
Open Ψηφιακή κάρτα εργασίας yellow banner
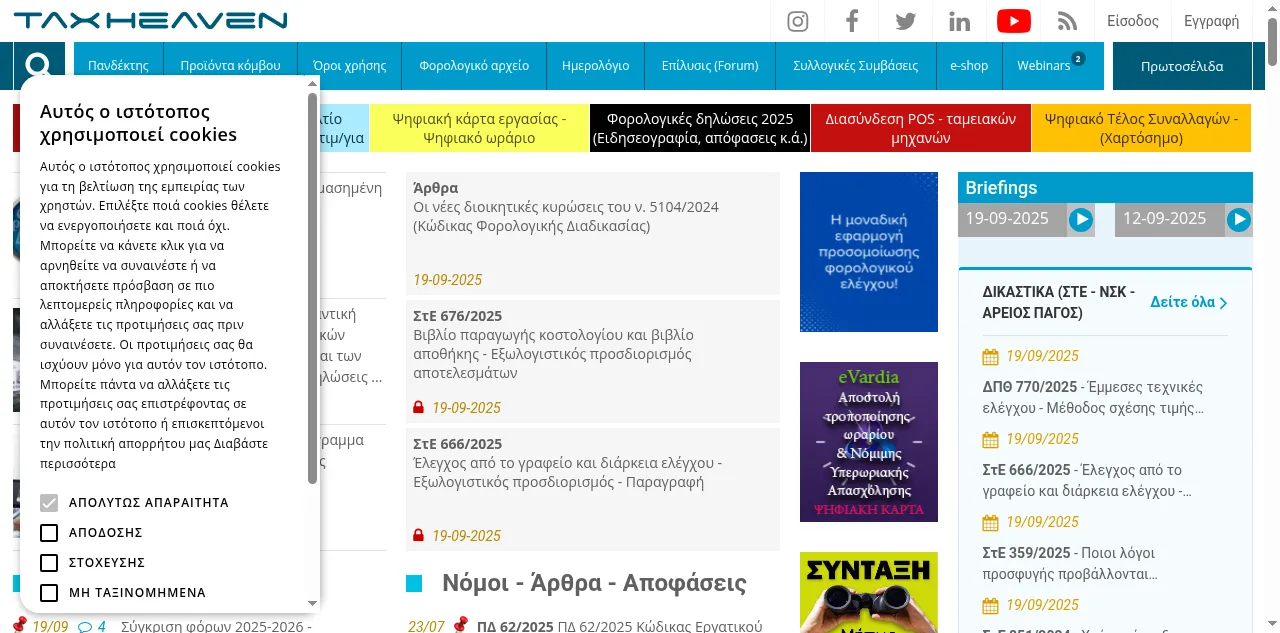(x=479, y=128)
